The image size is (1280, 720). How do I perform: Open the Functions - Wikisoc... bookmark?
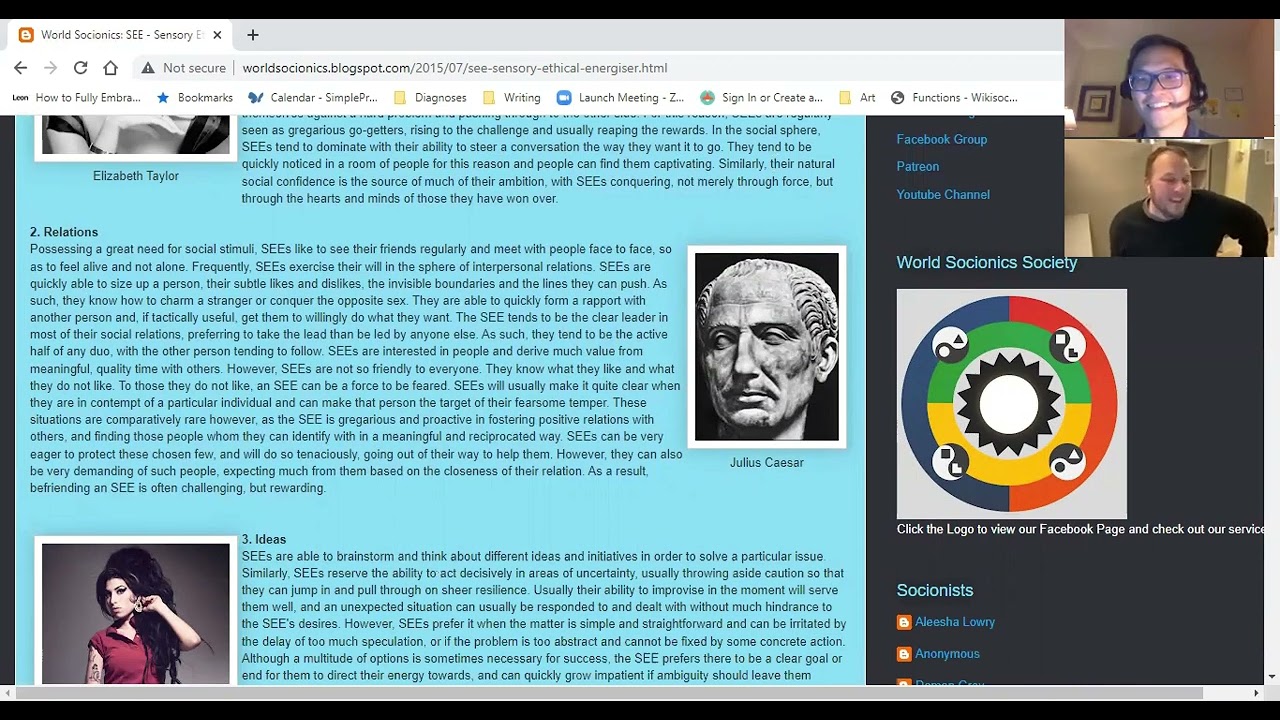(x=954, y=98)
